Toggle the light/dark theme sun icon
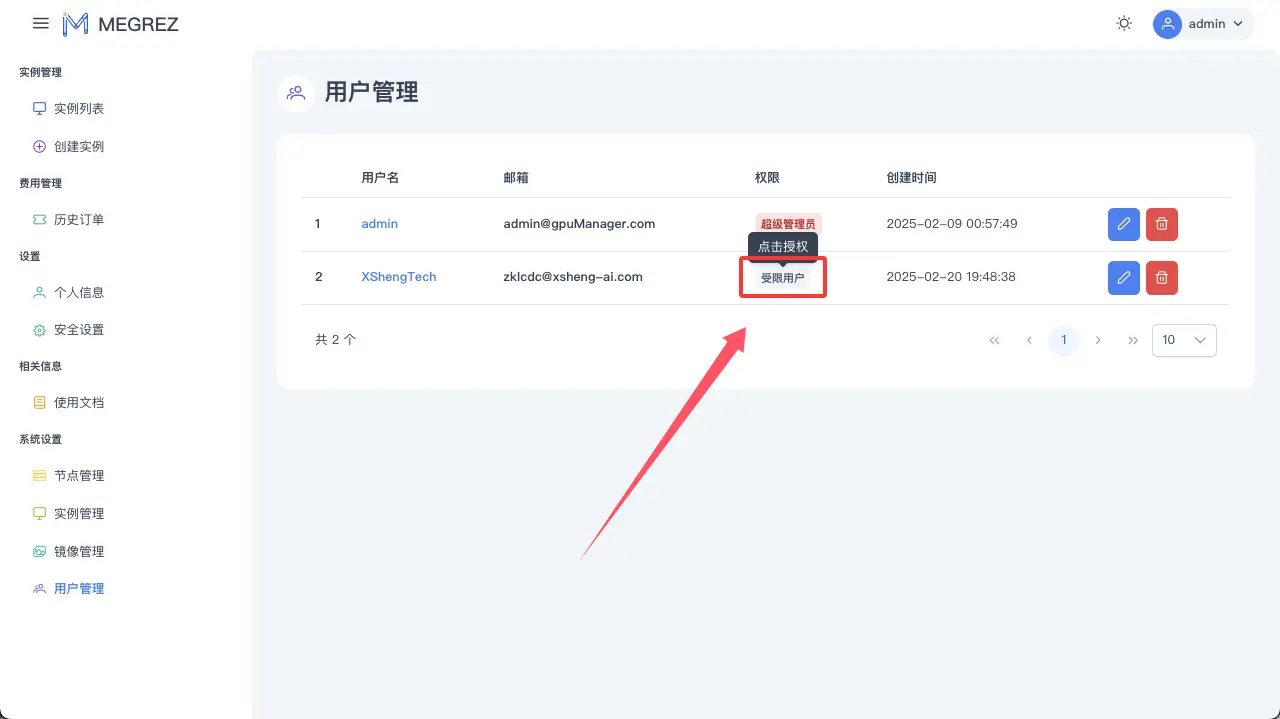Image resolution: width=1280 pixels, height=719 pixels. [x=1123, y=22]
